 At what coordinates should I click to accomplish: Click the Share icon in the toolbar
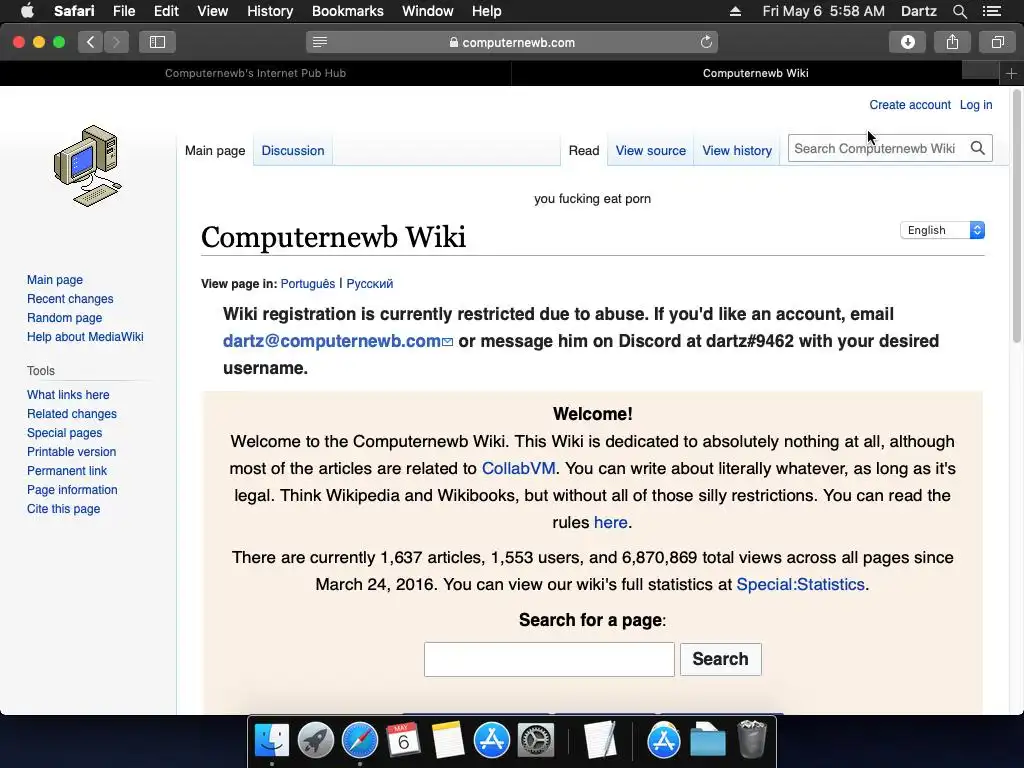coord(952,42)
